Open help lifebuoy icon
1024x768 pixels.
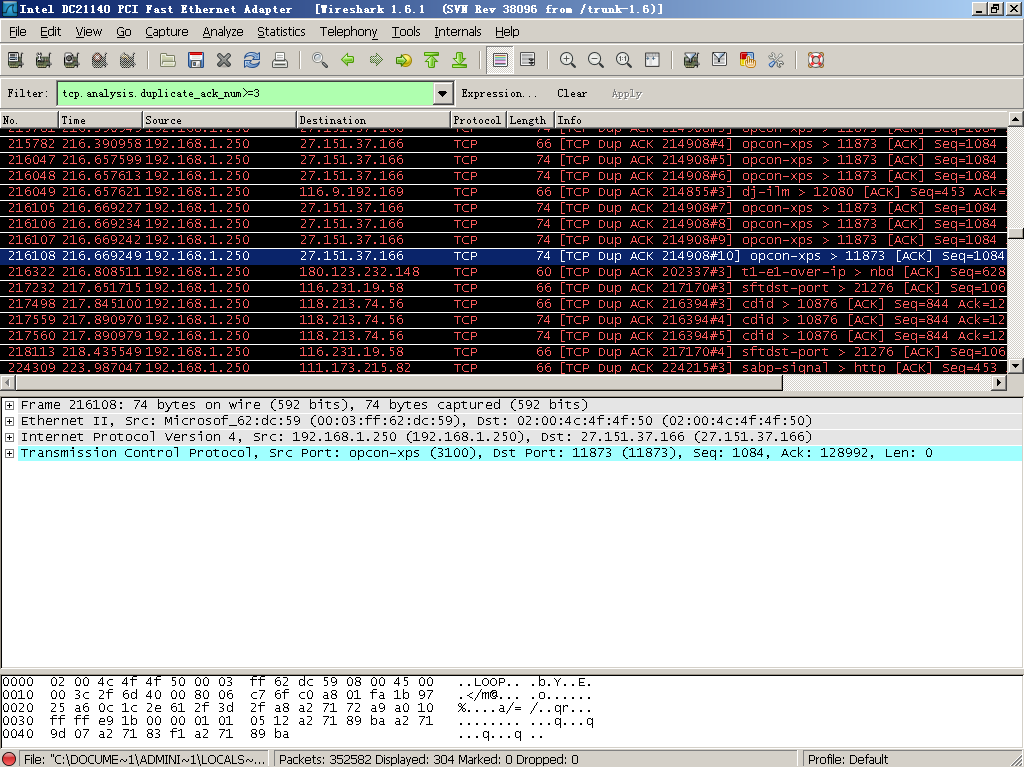pyautogui.click(x=816, y=60)
